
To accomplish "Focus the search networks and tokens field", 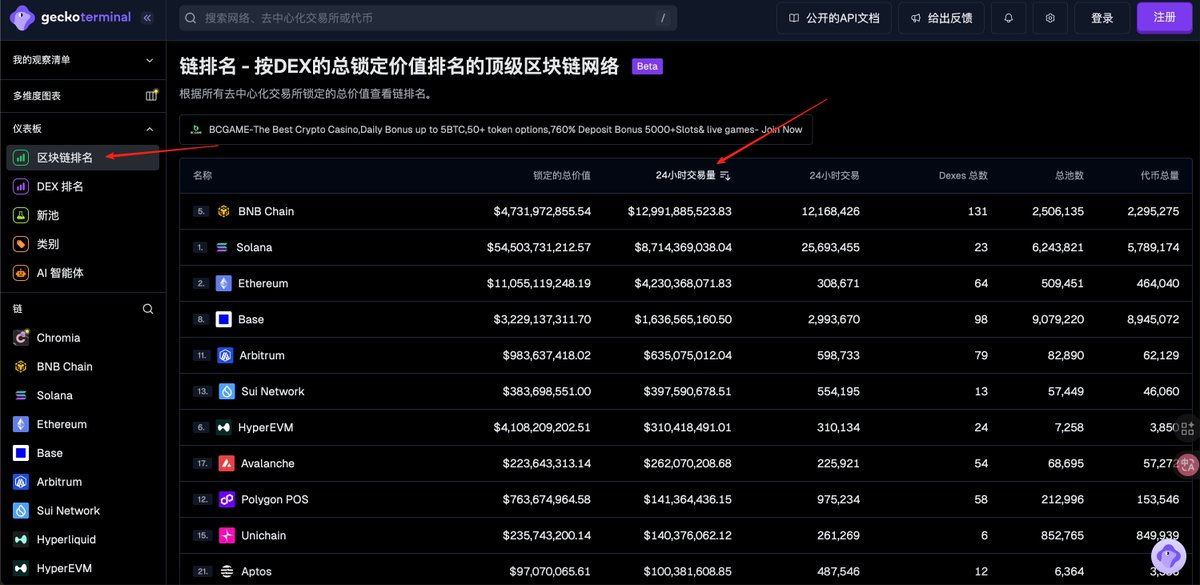I will (428, 18).
